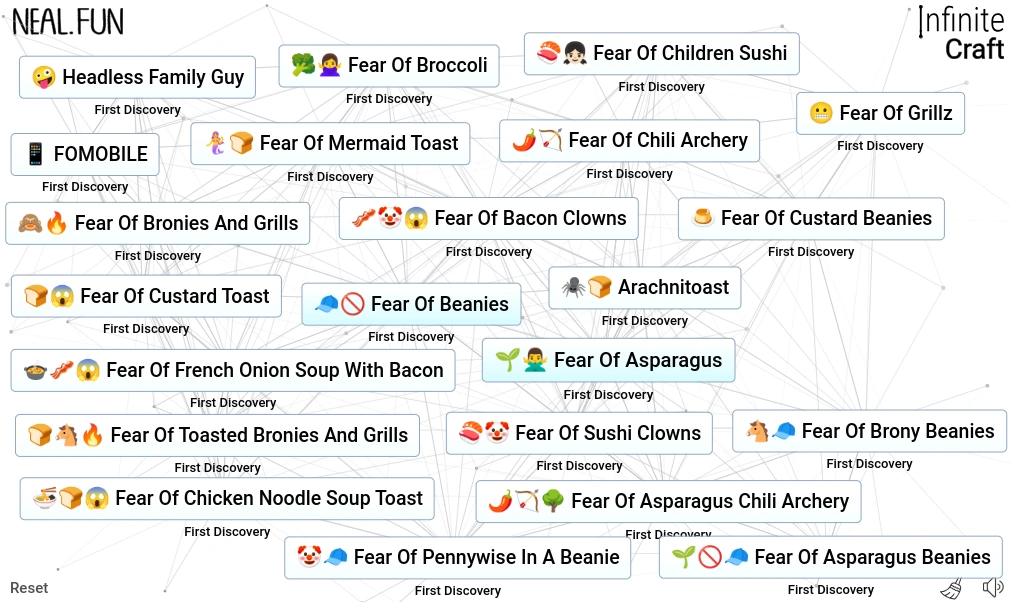1010x602 pixels.
Task: Select Fear Of French Onion Soup With Bacon
Action: [232, 370]
